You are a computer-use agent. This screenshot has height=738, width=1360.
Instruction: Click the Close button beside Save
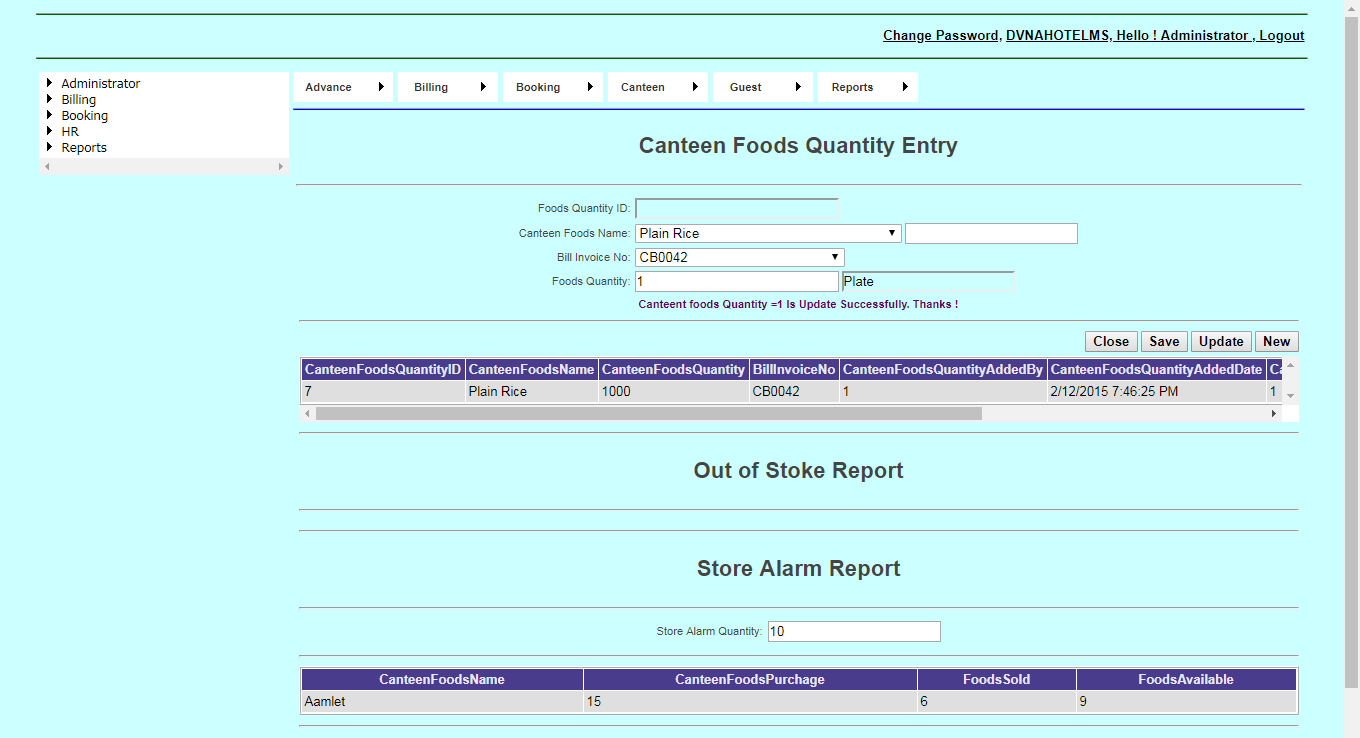[x=1110, y=341]
